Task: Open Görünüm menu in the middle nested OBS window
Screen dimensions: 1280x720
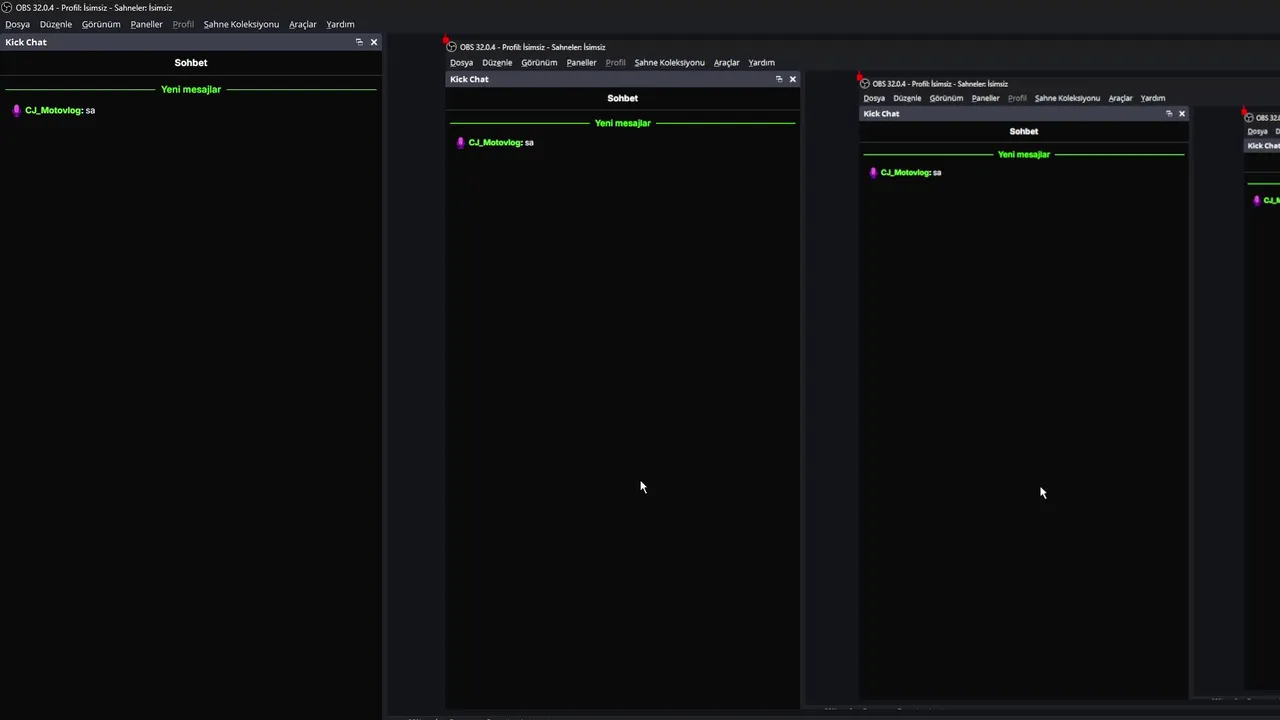Action: point(539,62)
